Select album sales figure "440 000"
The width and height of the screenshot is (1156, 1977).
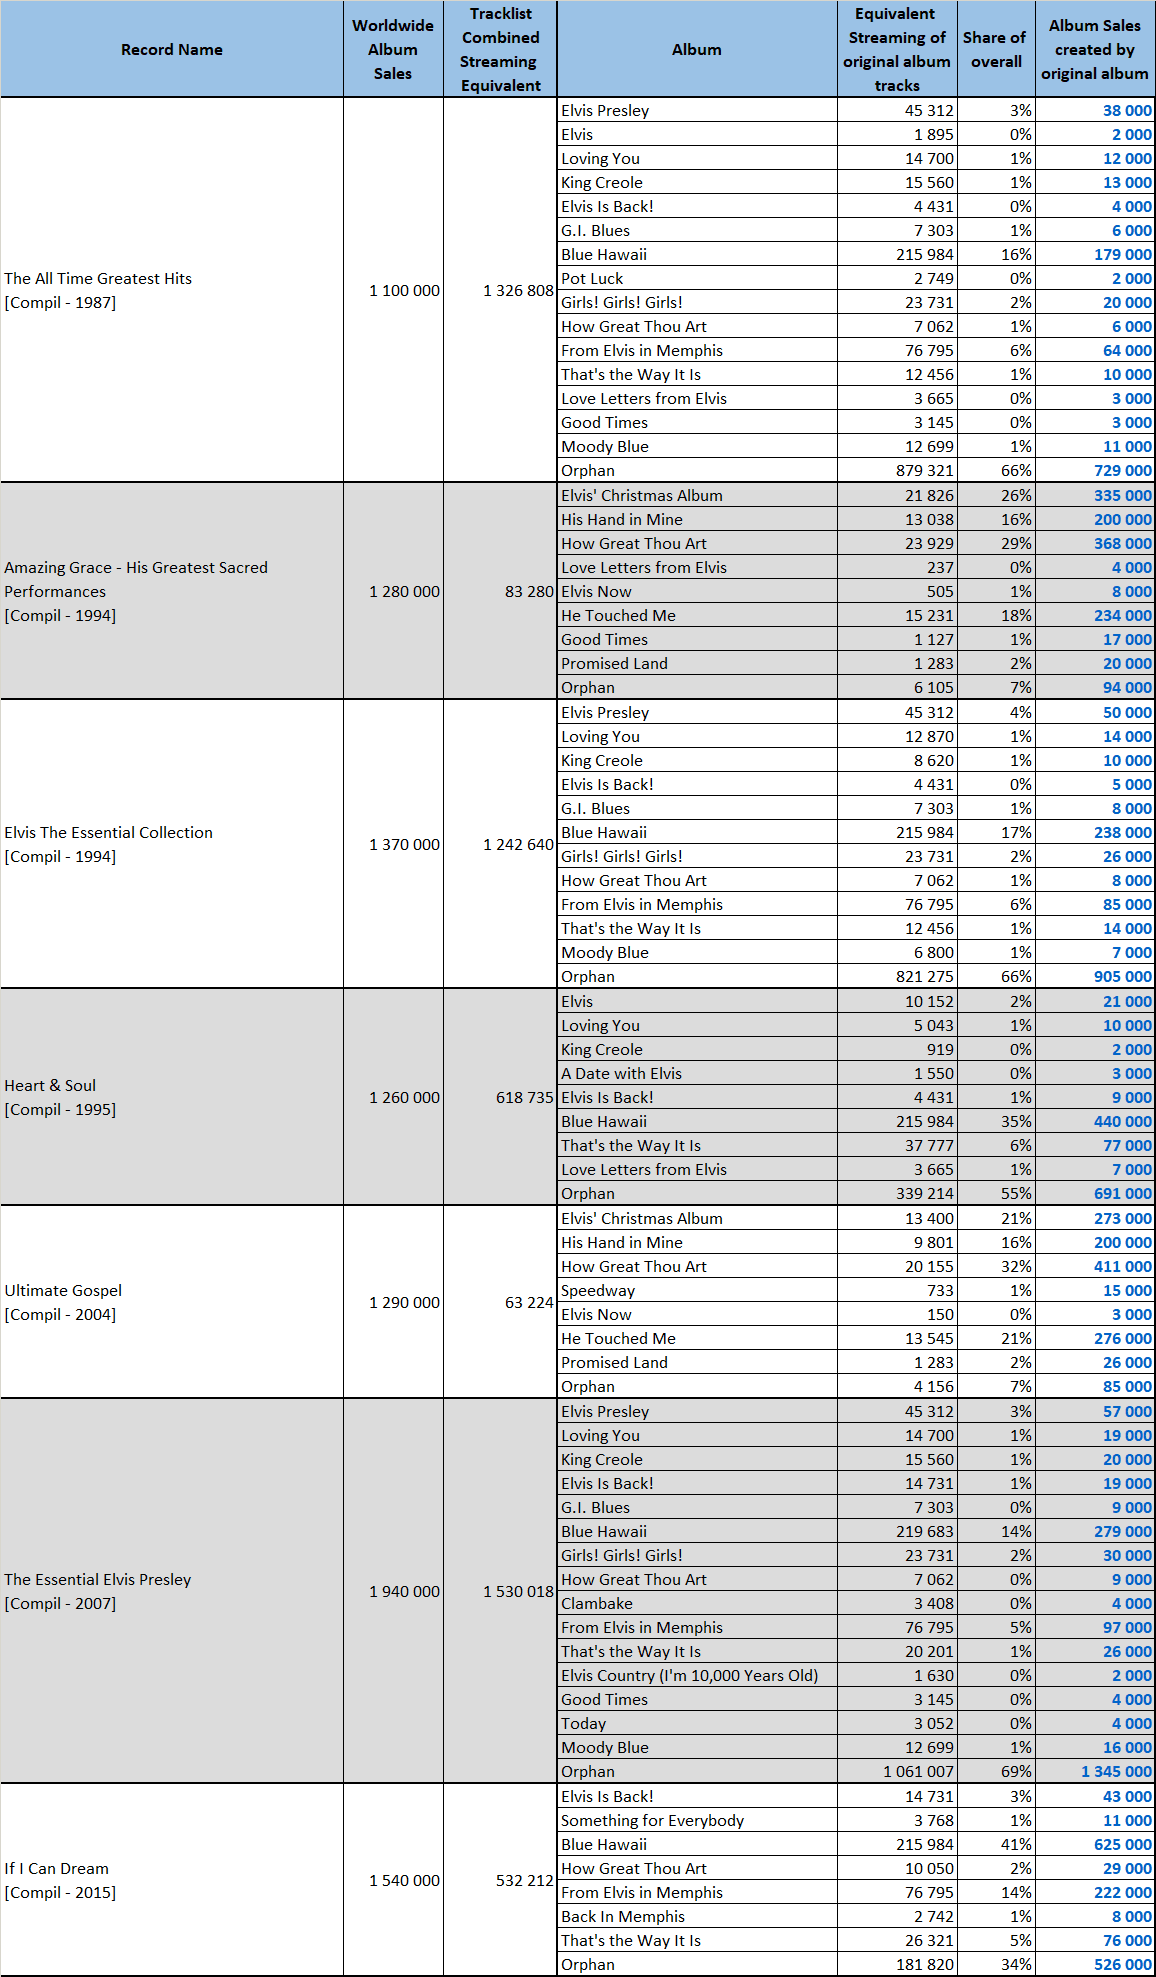[x=1123, y=1121]
